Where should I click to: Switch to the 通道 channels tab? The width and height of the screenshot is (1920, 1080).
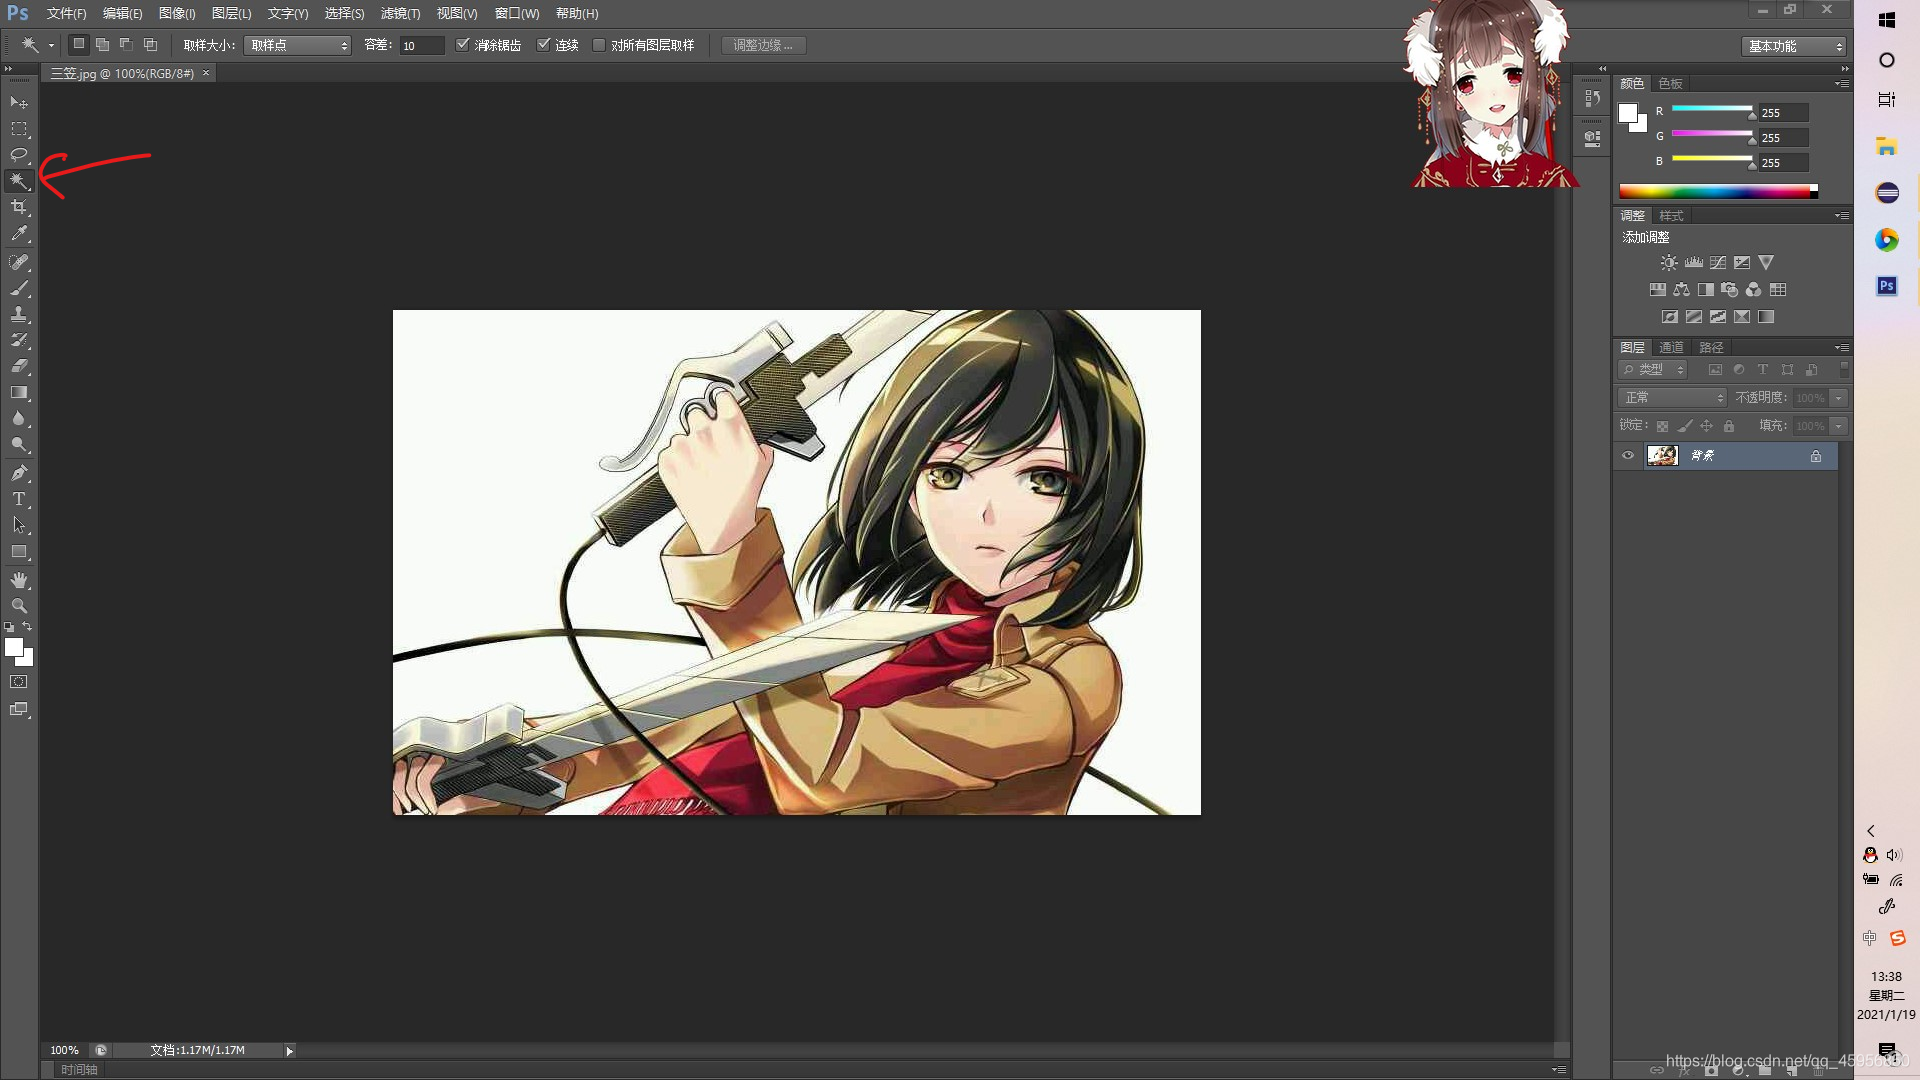pyautogui.click(x=1671, y=347)
